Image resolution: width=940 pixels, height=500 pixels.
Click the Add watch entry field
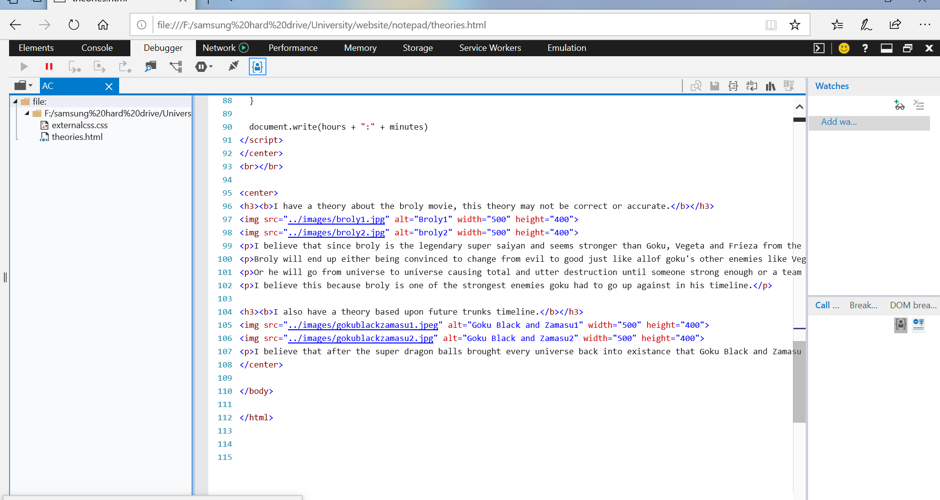pyautogui.click(x=869, y=122)
